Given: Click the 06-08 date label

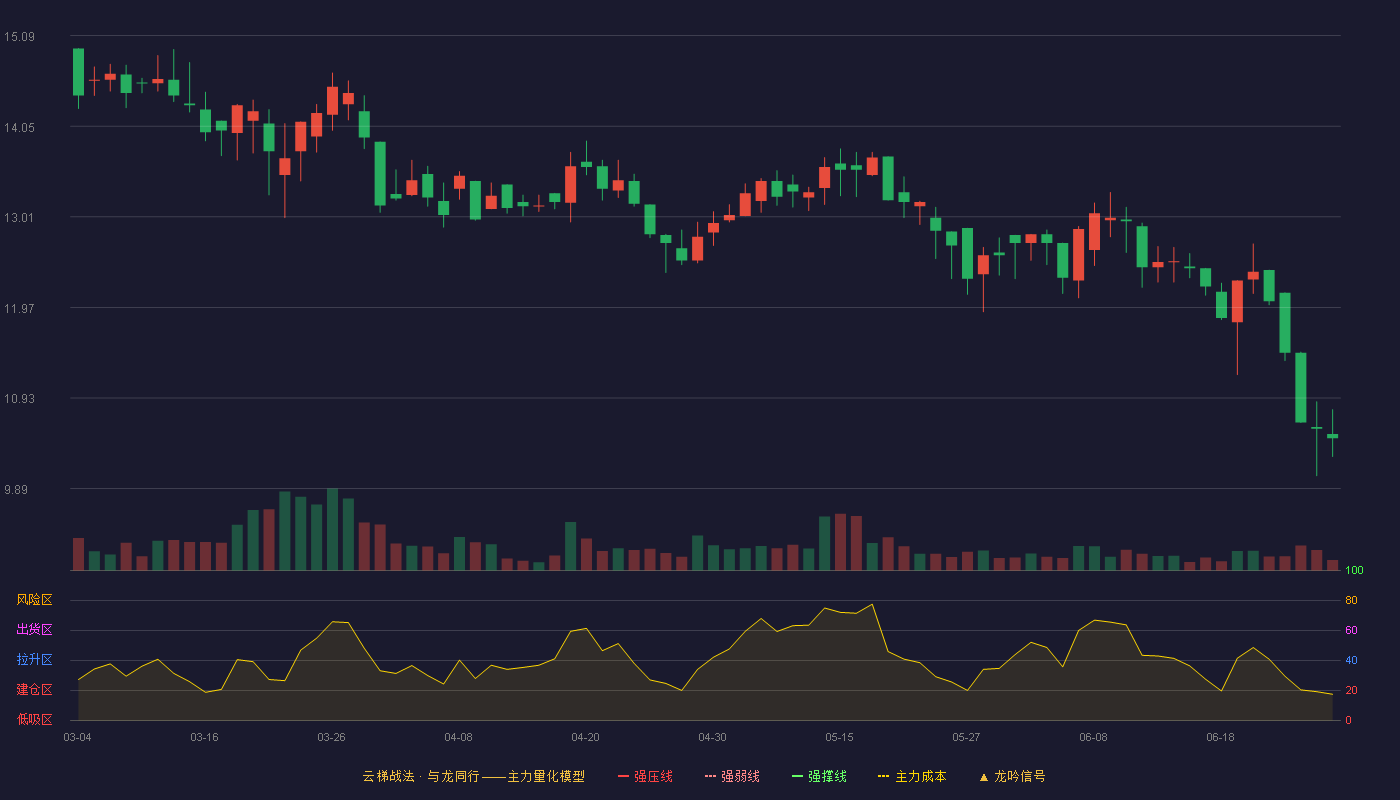Looking at the screenshot, I should click(1093, 737).
